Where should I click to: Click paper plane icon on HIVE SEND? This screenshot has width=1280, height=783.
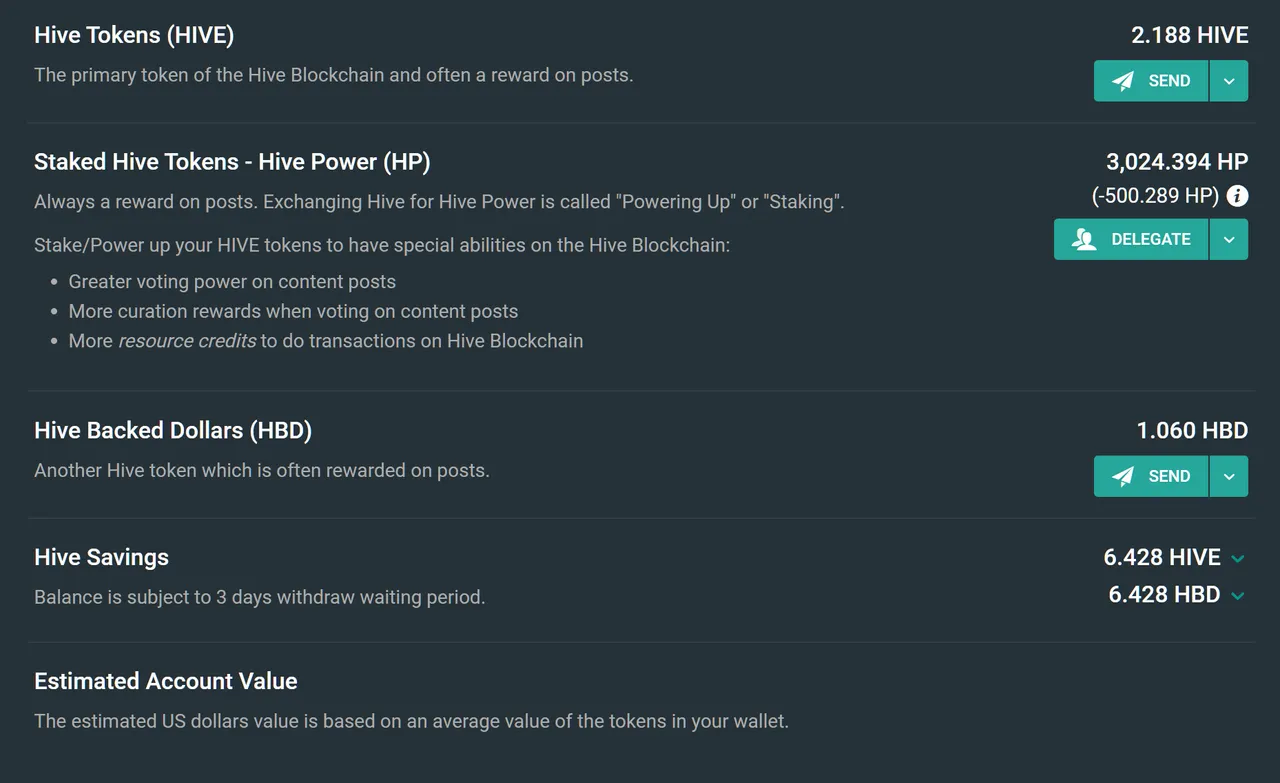pyautogui.click(x=1123, y=81)
